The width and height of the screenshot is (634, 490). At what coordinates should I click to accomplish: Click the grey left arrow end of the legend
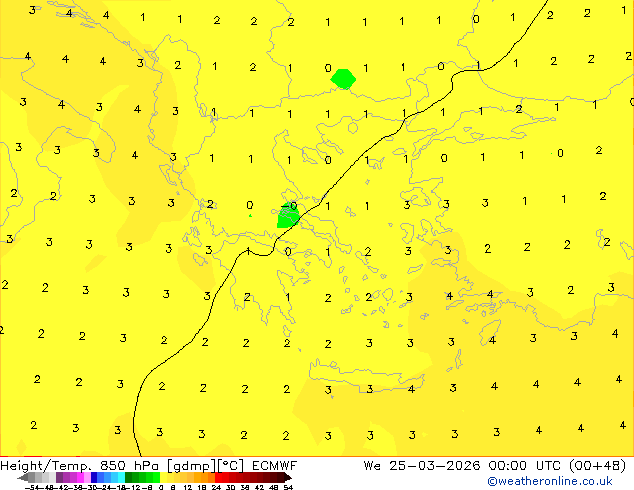[x=23, y=477]
